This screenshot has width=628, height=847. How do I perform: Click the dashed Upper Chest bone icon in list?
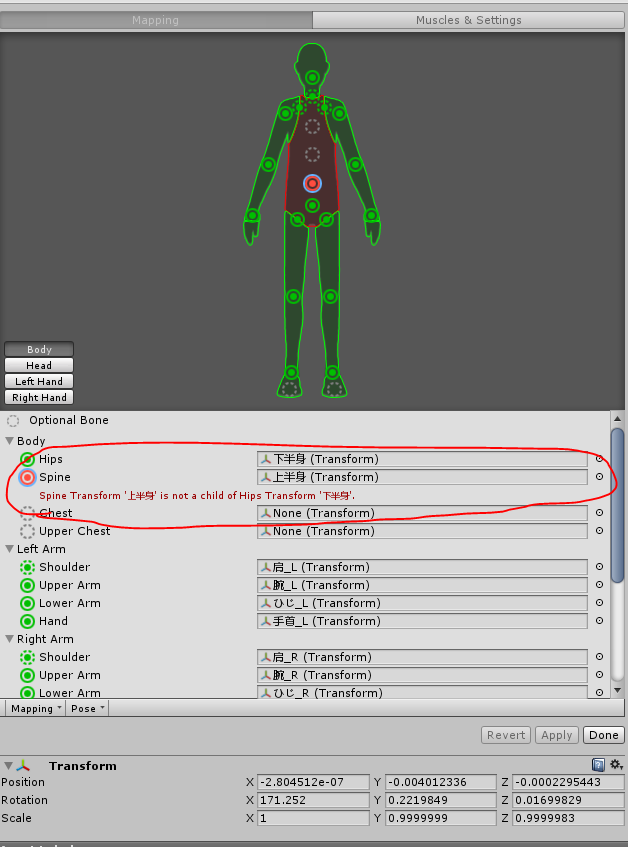pyautogui.click(x=27, y=531)
